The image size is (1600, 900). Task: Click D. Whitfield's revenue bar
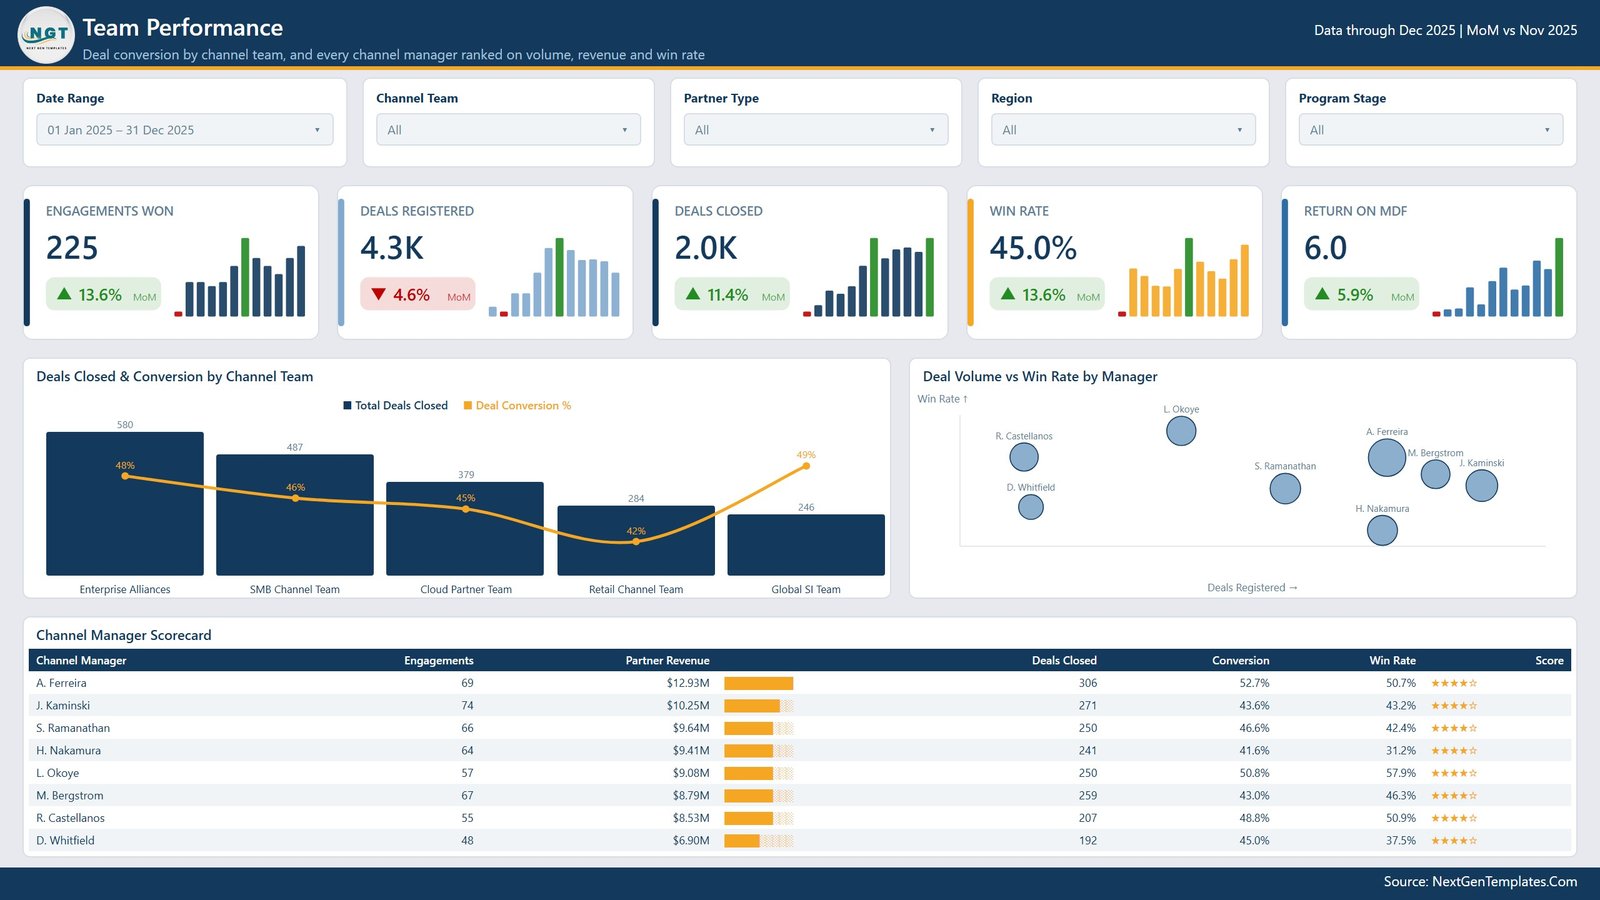(758, 841)
